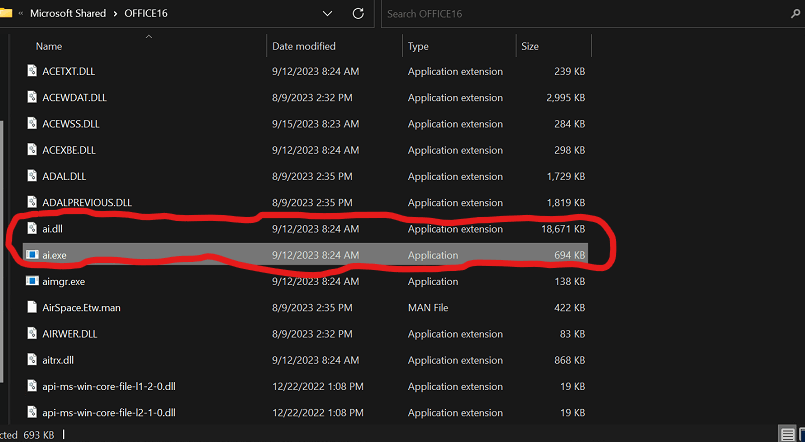Image resolution: width=805 pixels, height=442 pixels.
Task: Click the OFFICE16 breadcrumb
Action: [146, 13]
